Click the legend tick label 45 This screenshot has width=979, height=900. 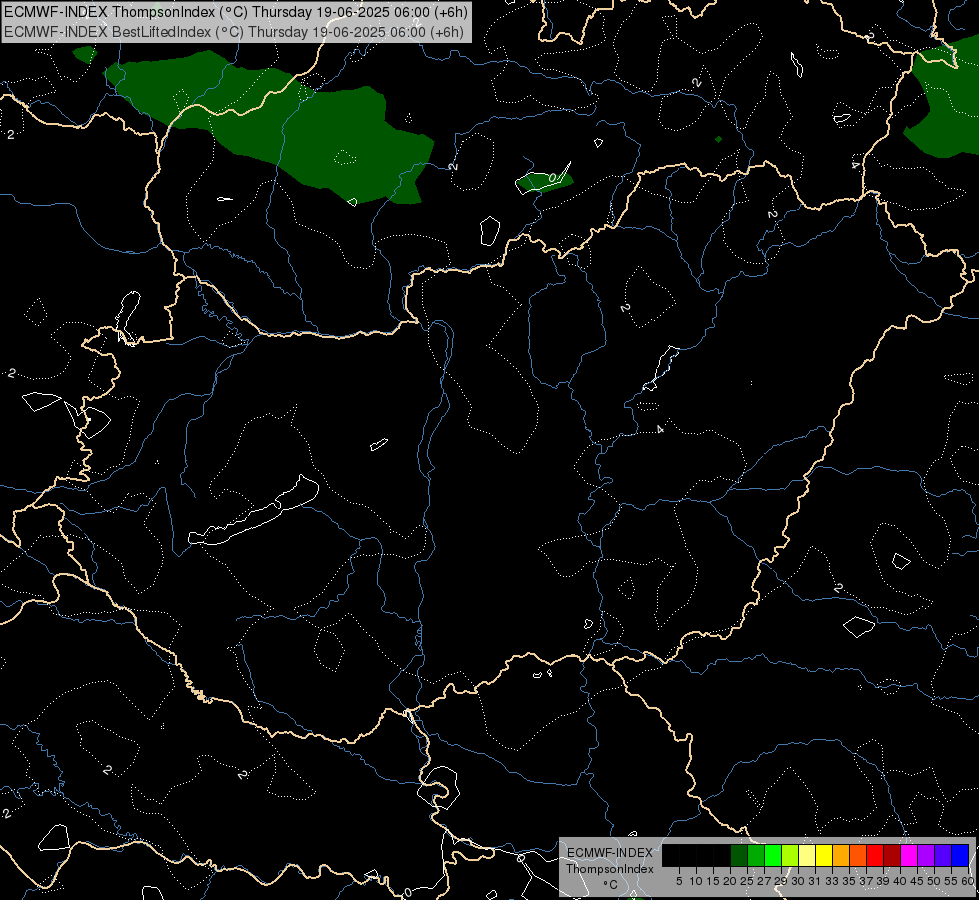916,881
